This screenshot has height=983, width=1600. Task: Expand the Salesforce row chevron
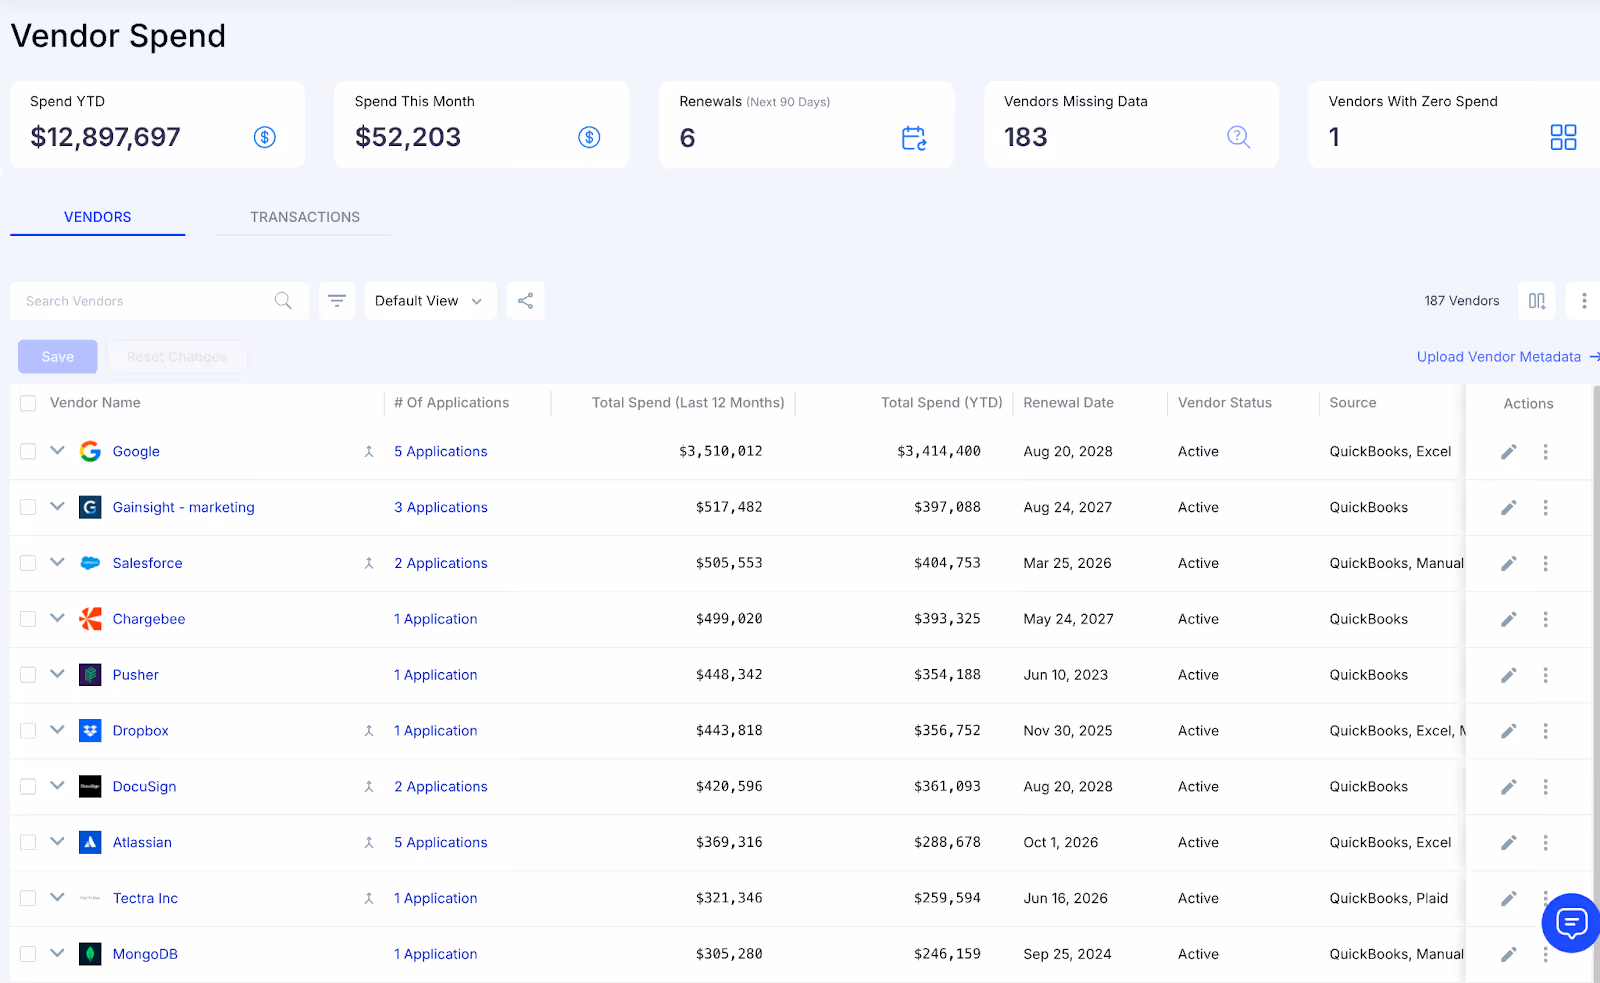click(57, 563)
